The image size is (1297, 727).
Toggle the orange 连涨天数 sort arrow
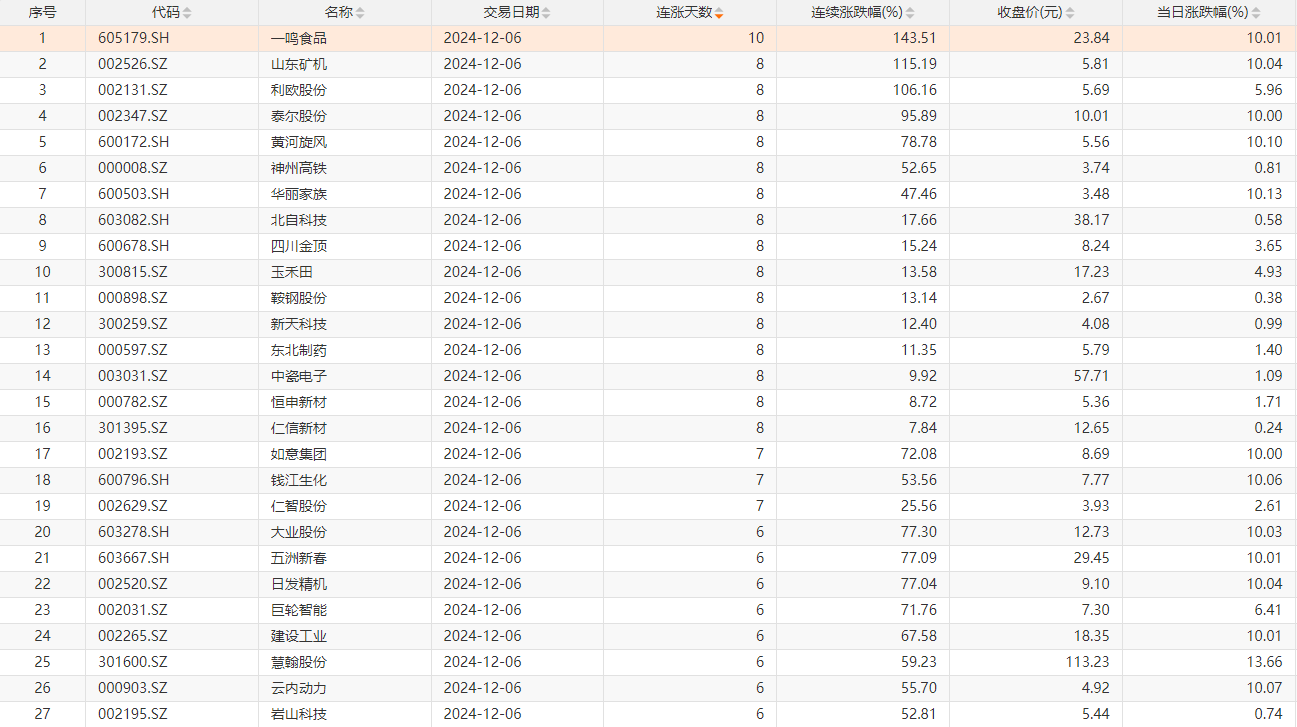(719, 13)
